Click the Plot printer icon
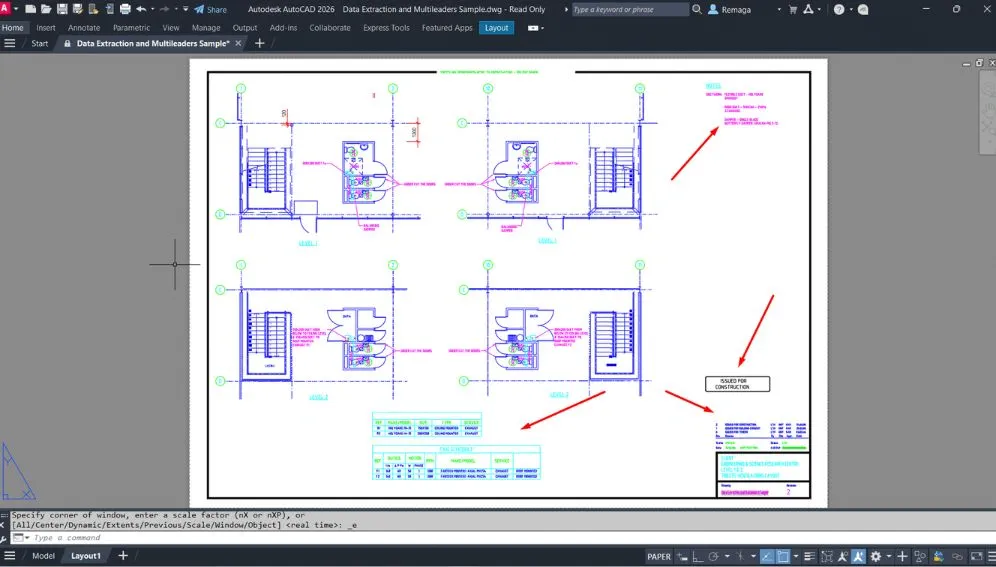Screen dimensions: 996x567 tap(124, 9)
